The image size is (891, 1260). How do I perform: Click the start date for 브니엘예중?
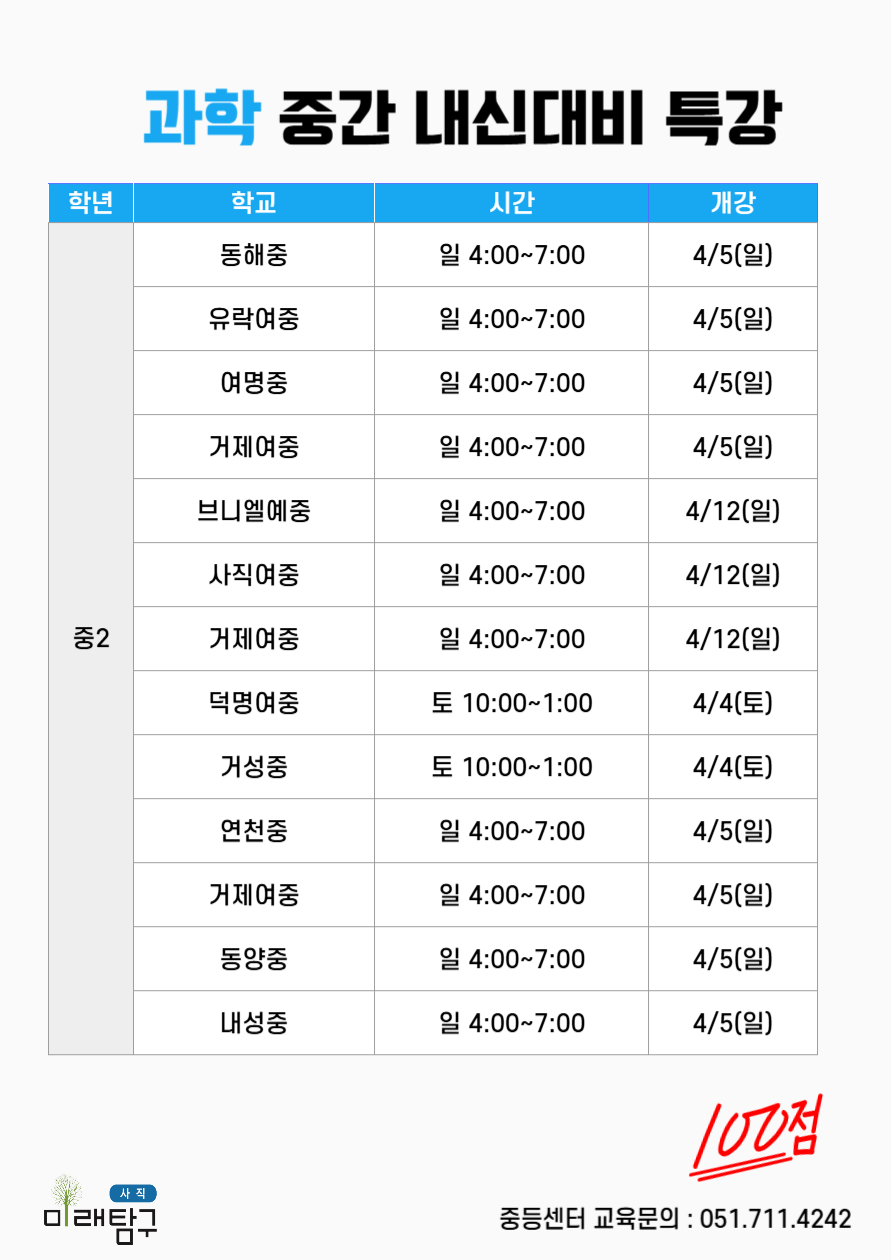point(733,511)
